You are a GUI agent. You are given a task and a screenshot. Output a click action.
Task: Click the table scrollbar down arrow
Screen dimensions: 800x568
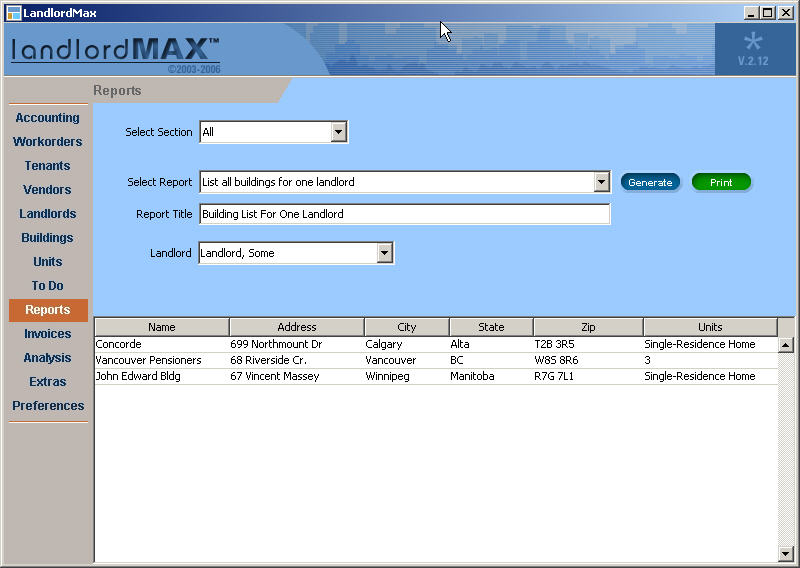[785, 553]
